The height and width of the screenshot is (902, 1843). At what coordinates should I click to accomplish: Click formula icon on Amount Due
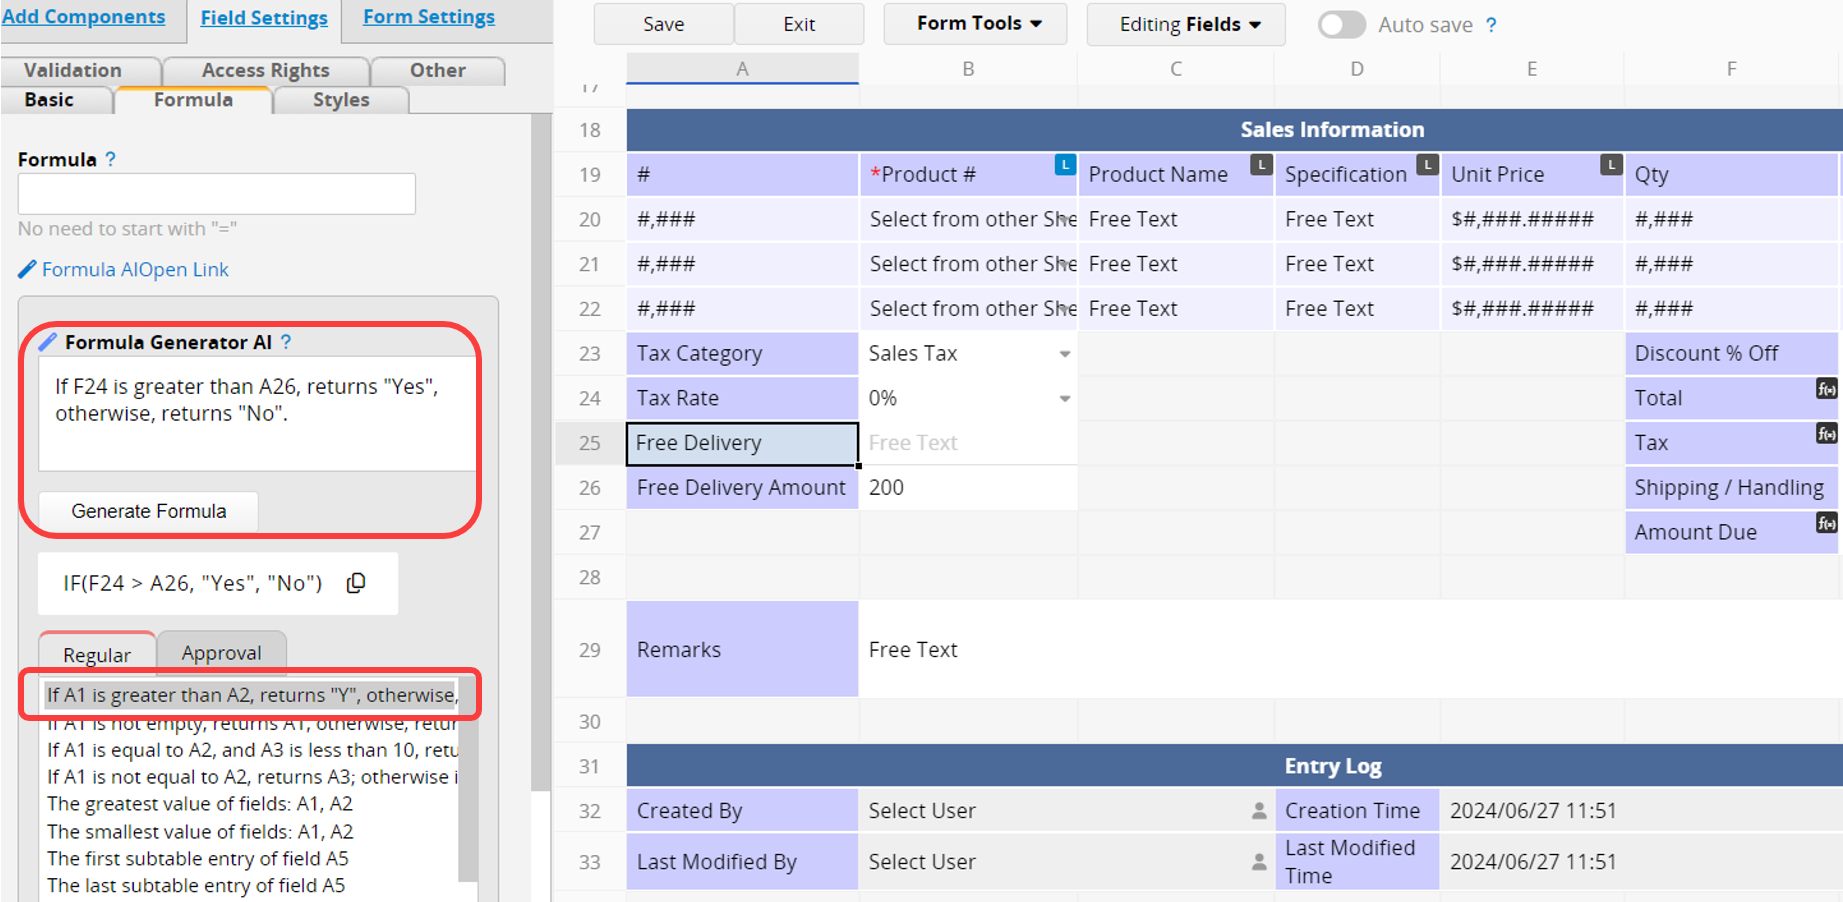[1826, 523]
